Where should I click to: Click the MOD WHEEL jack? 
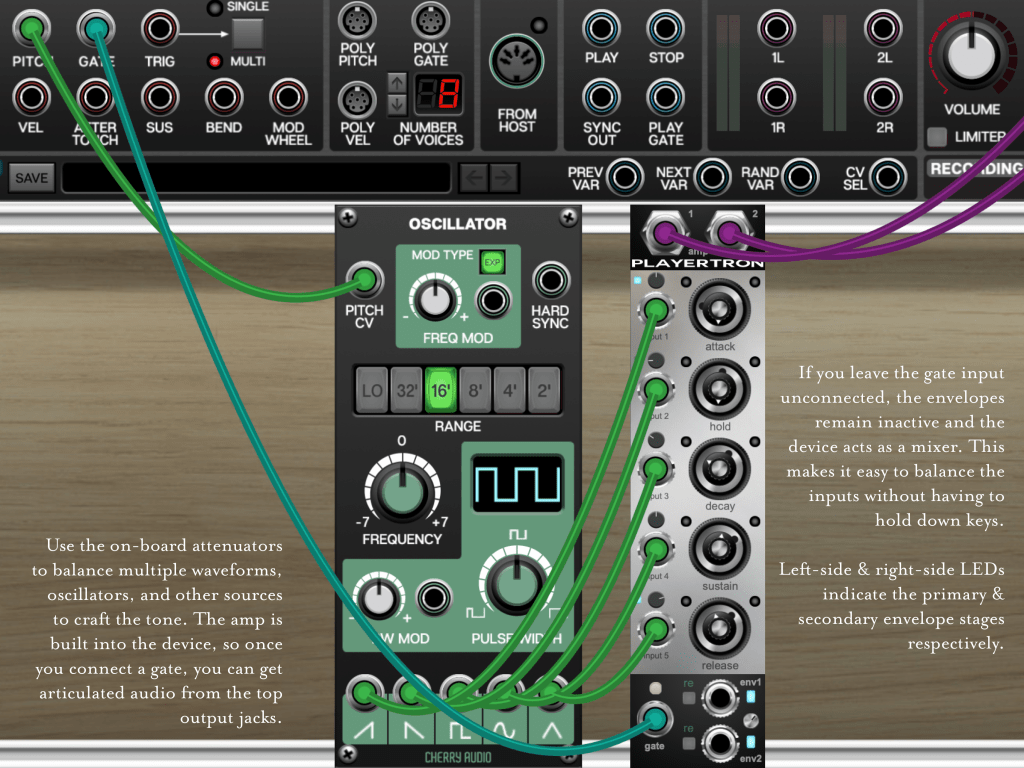coord(288,98)
